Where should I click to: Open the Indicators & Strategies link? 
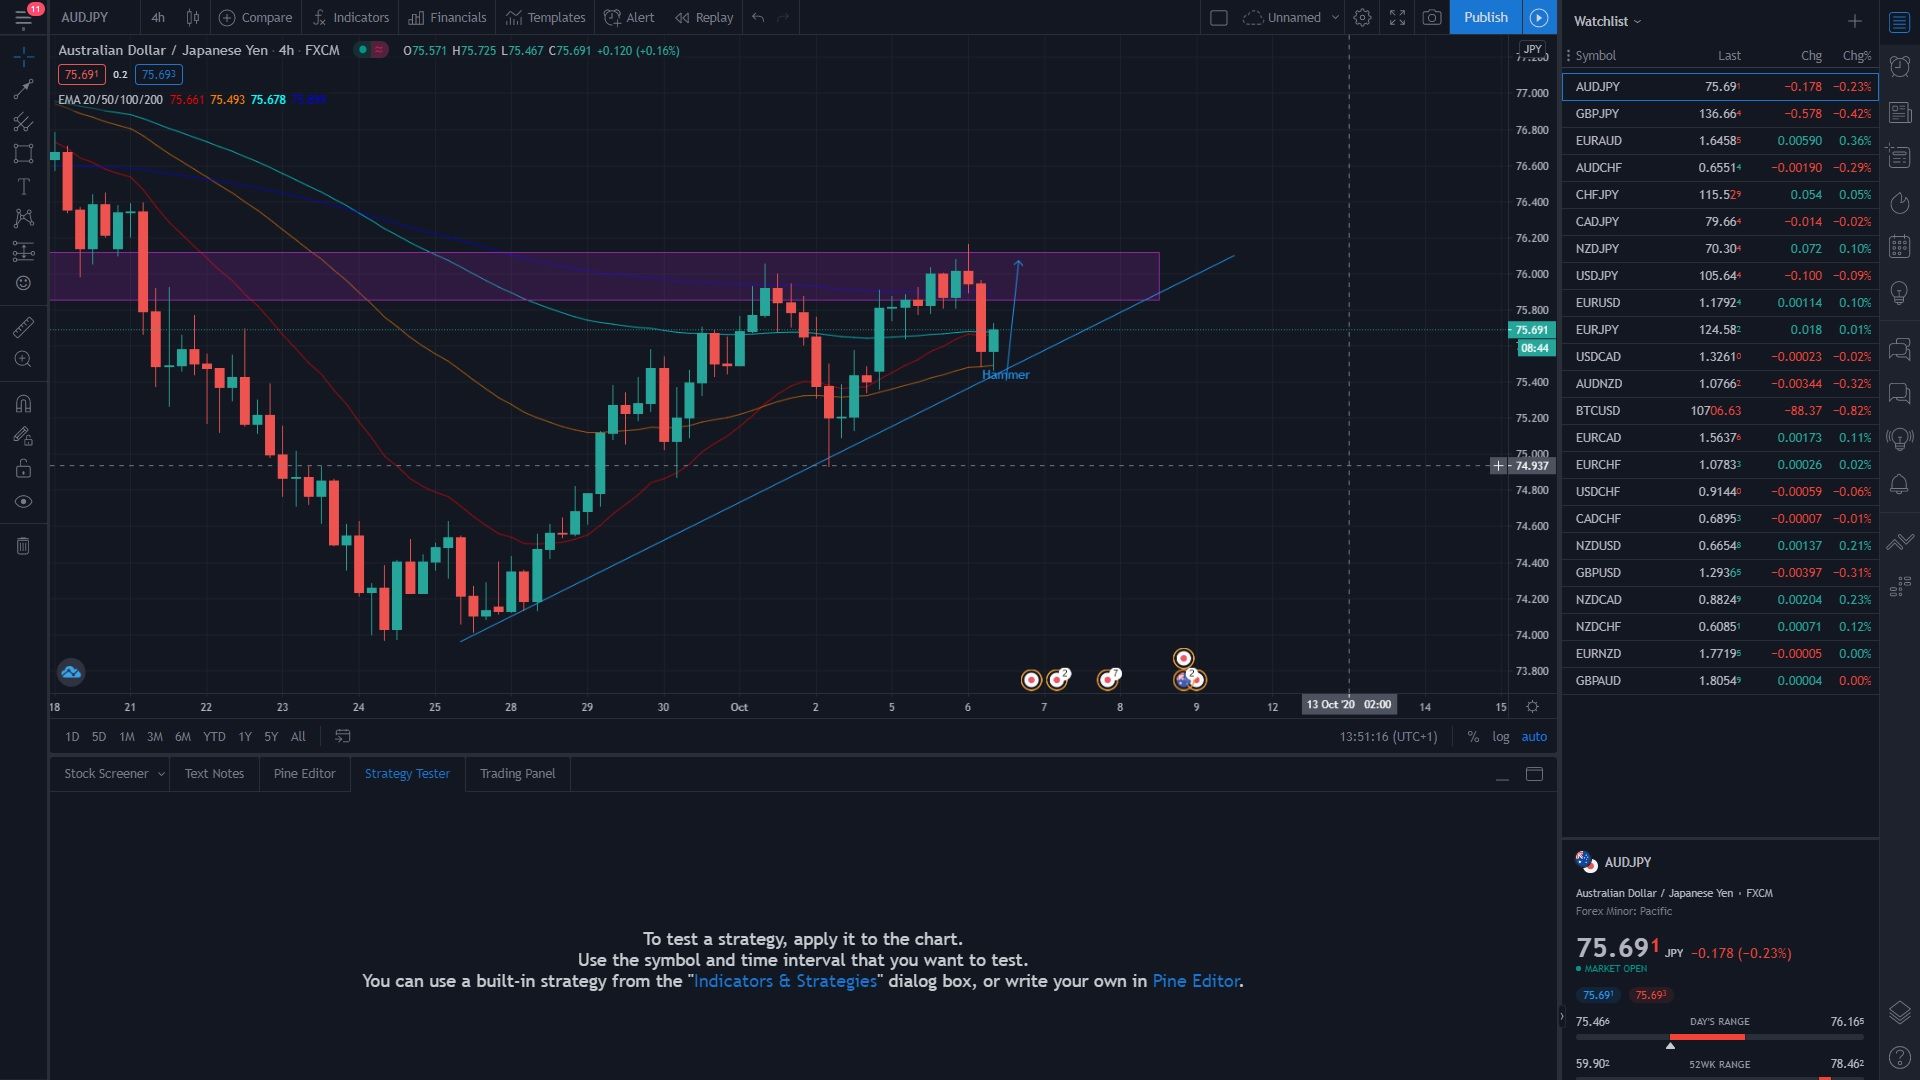(785, 981)
